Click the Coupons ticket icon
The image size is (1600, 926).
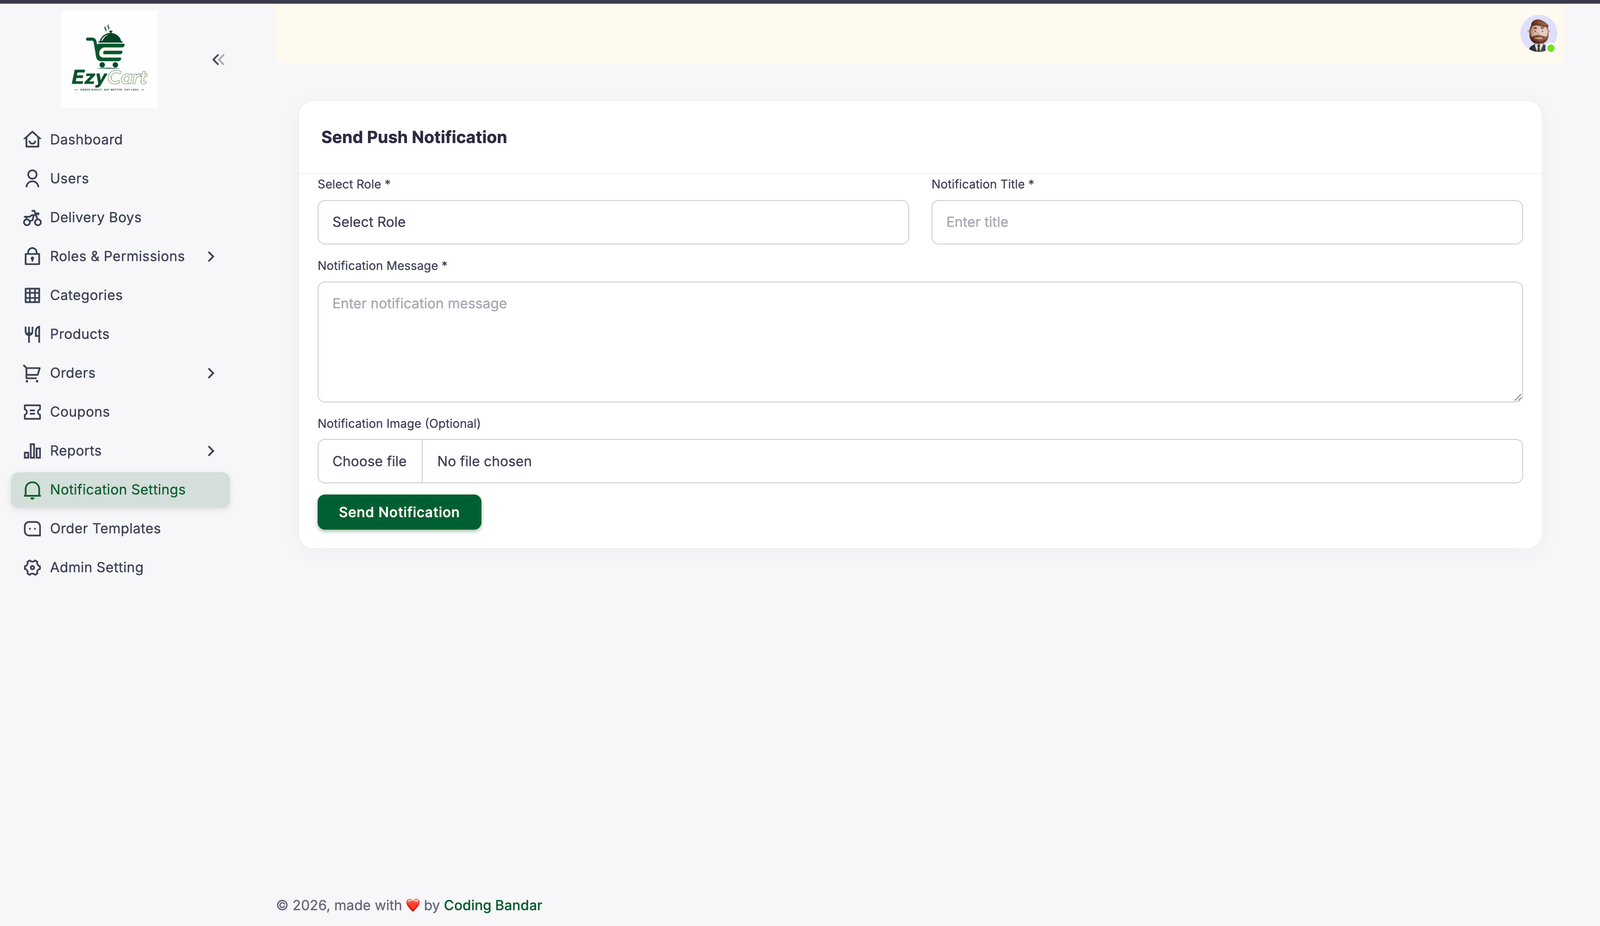point(32,413)
